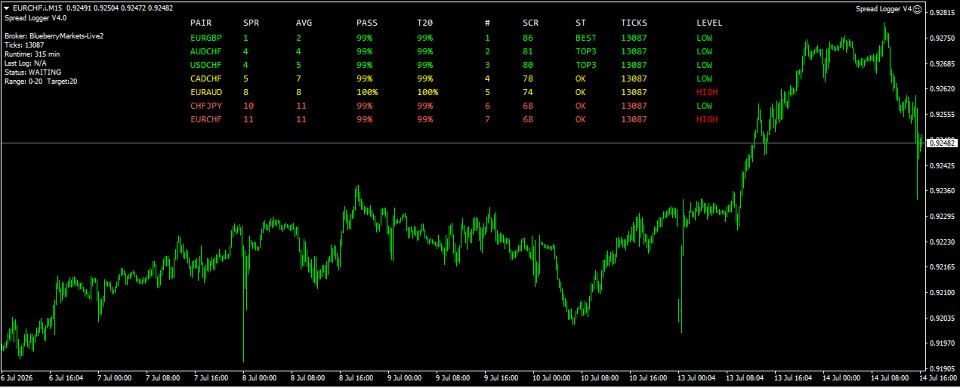The image size is (960, 388).
Task: Click the TICKS column header
Action: pos(634,23)
